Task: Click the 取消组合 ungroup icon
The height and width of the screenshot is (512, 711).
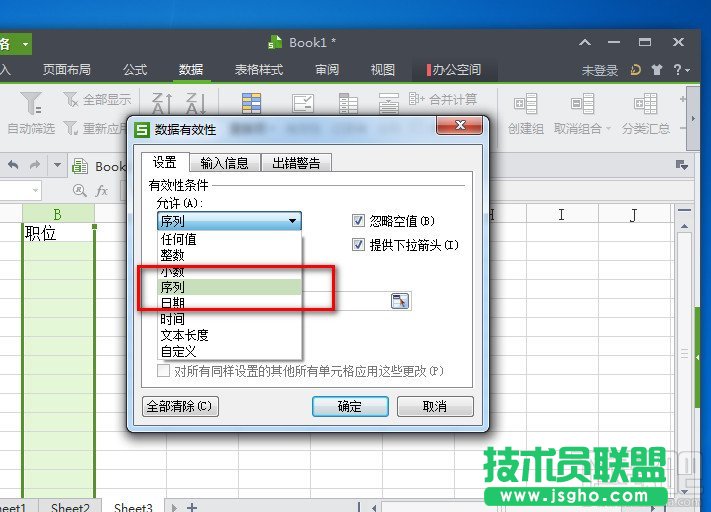Action: click(x=582, y=103)
